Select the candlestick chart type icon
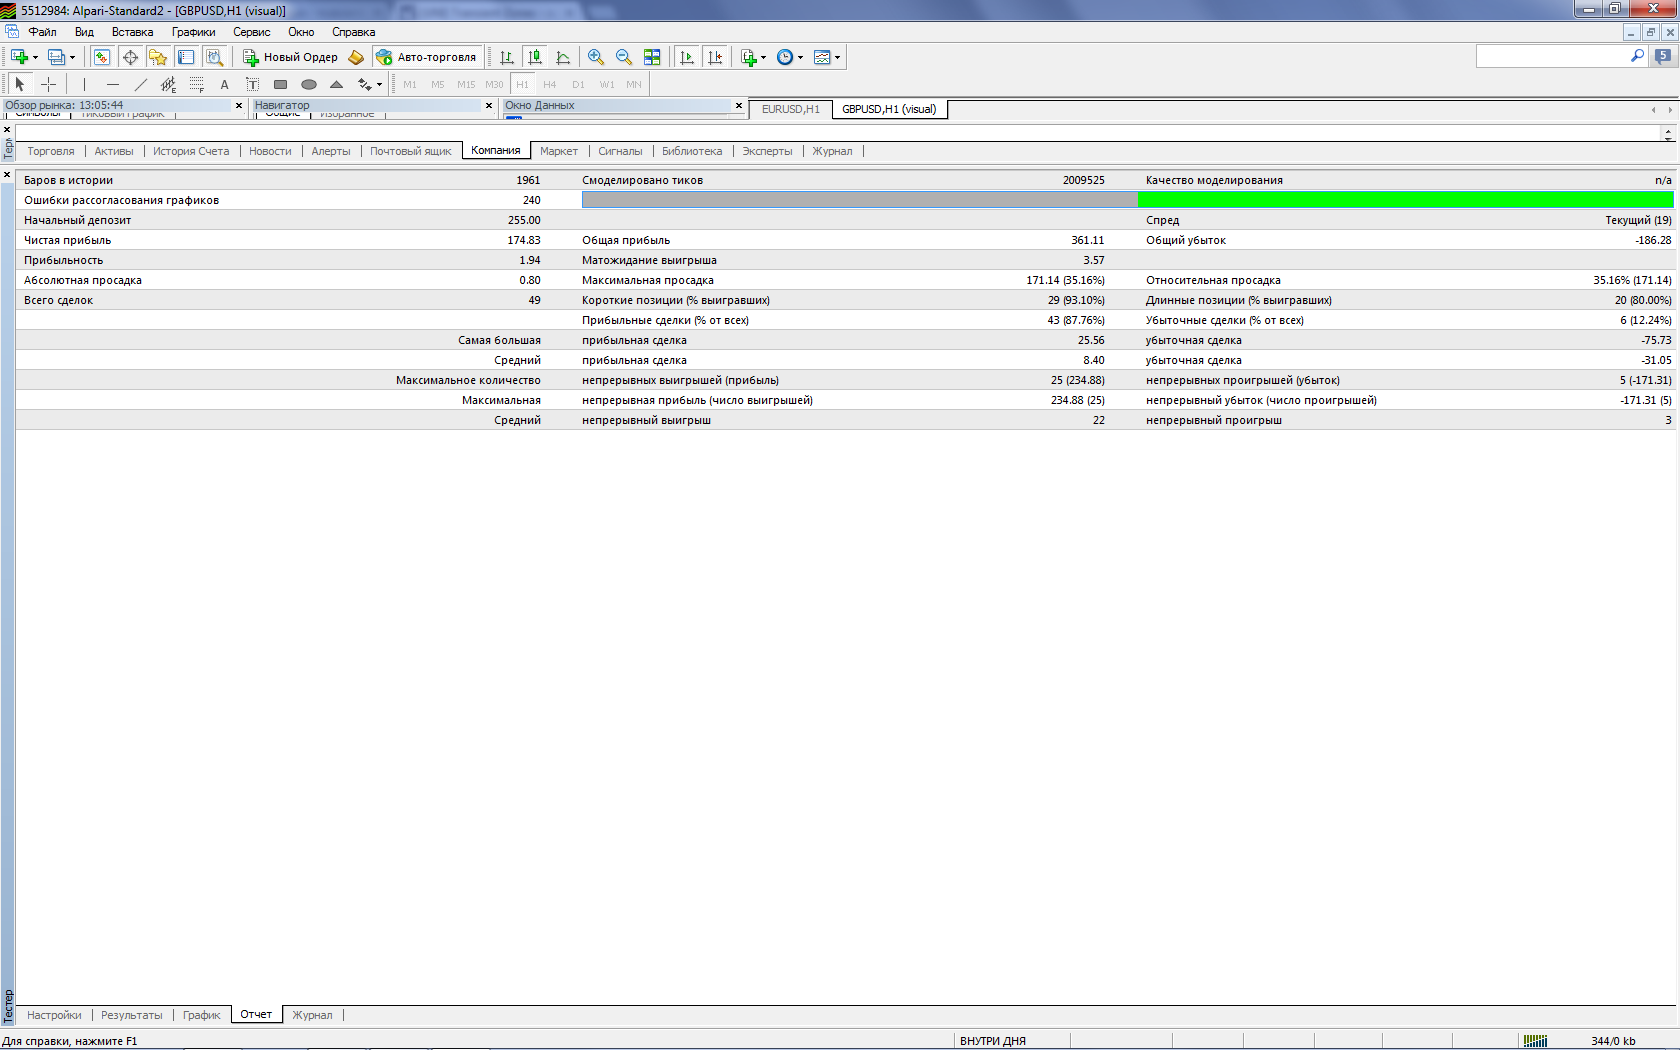The width and height of the screenshot is (1680, 1050). 535,57
